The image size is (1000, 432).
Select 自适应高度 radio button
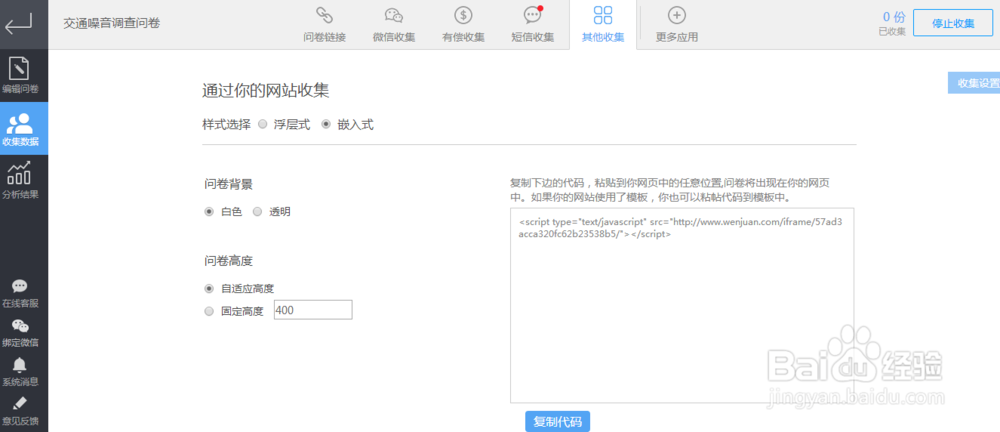209,288
